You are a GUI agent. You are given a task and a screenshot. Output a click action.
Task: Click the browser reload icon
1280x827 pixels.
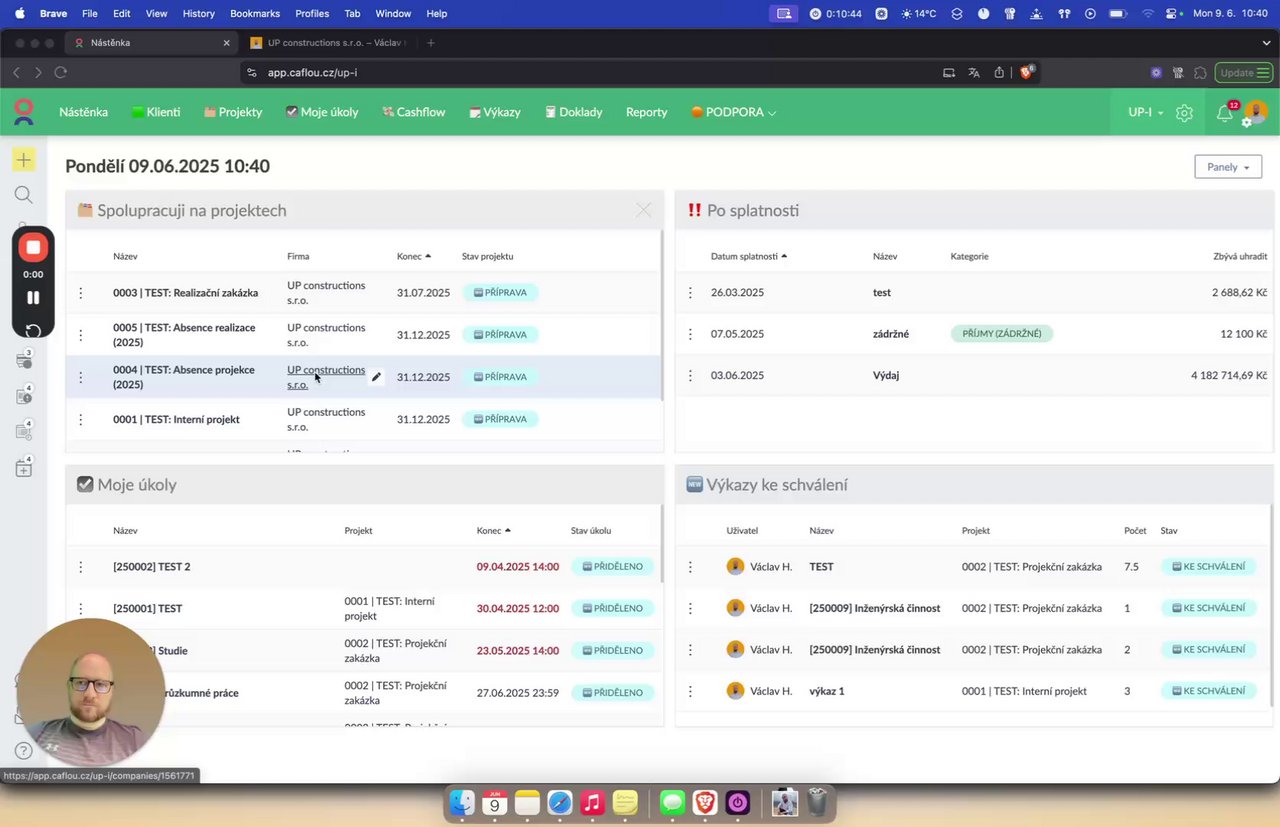(x=61, y=72)
